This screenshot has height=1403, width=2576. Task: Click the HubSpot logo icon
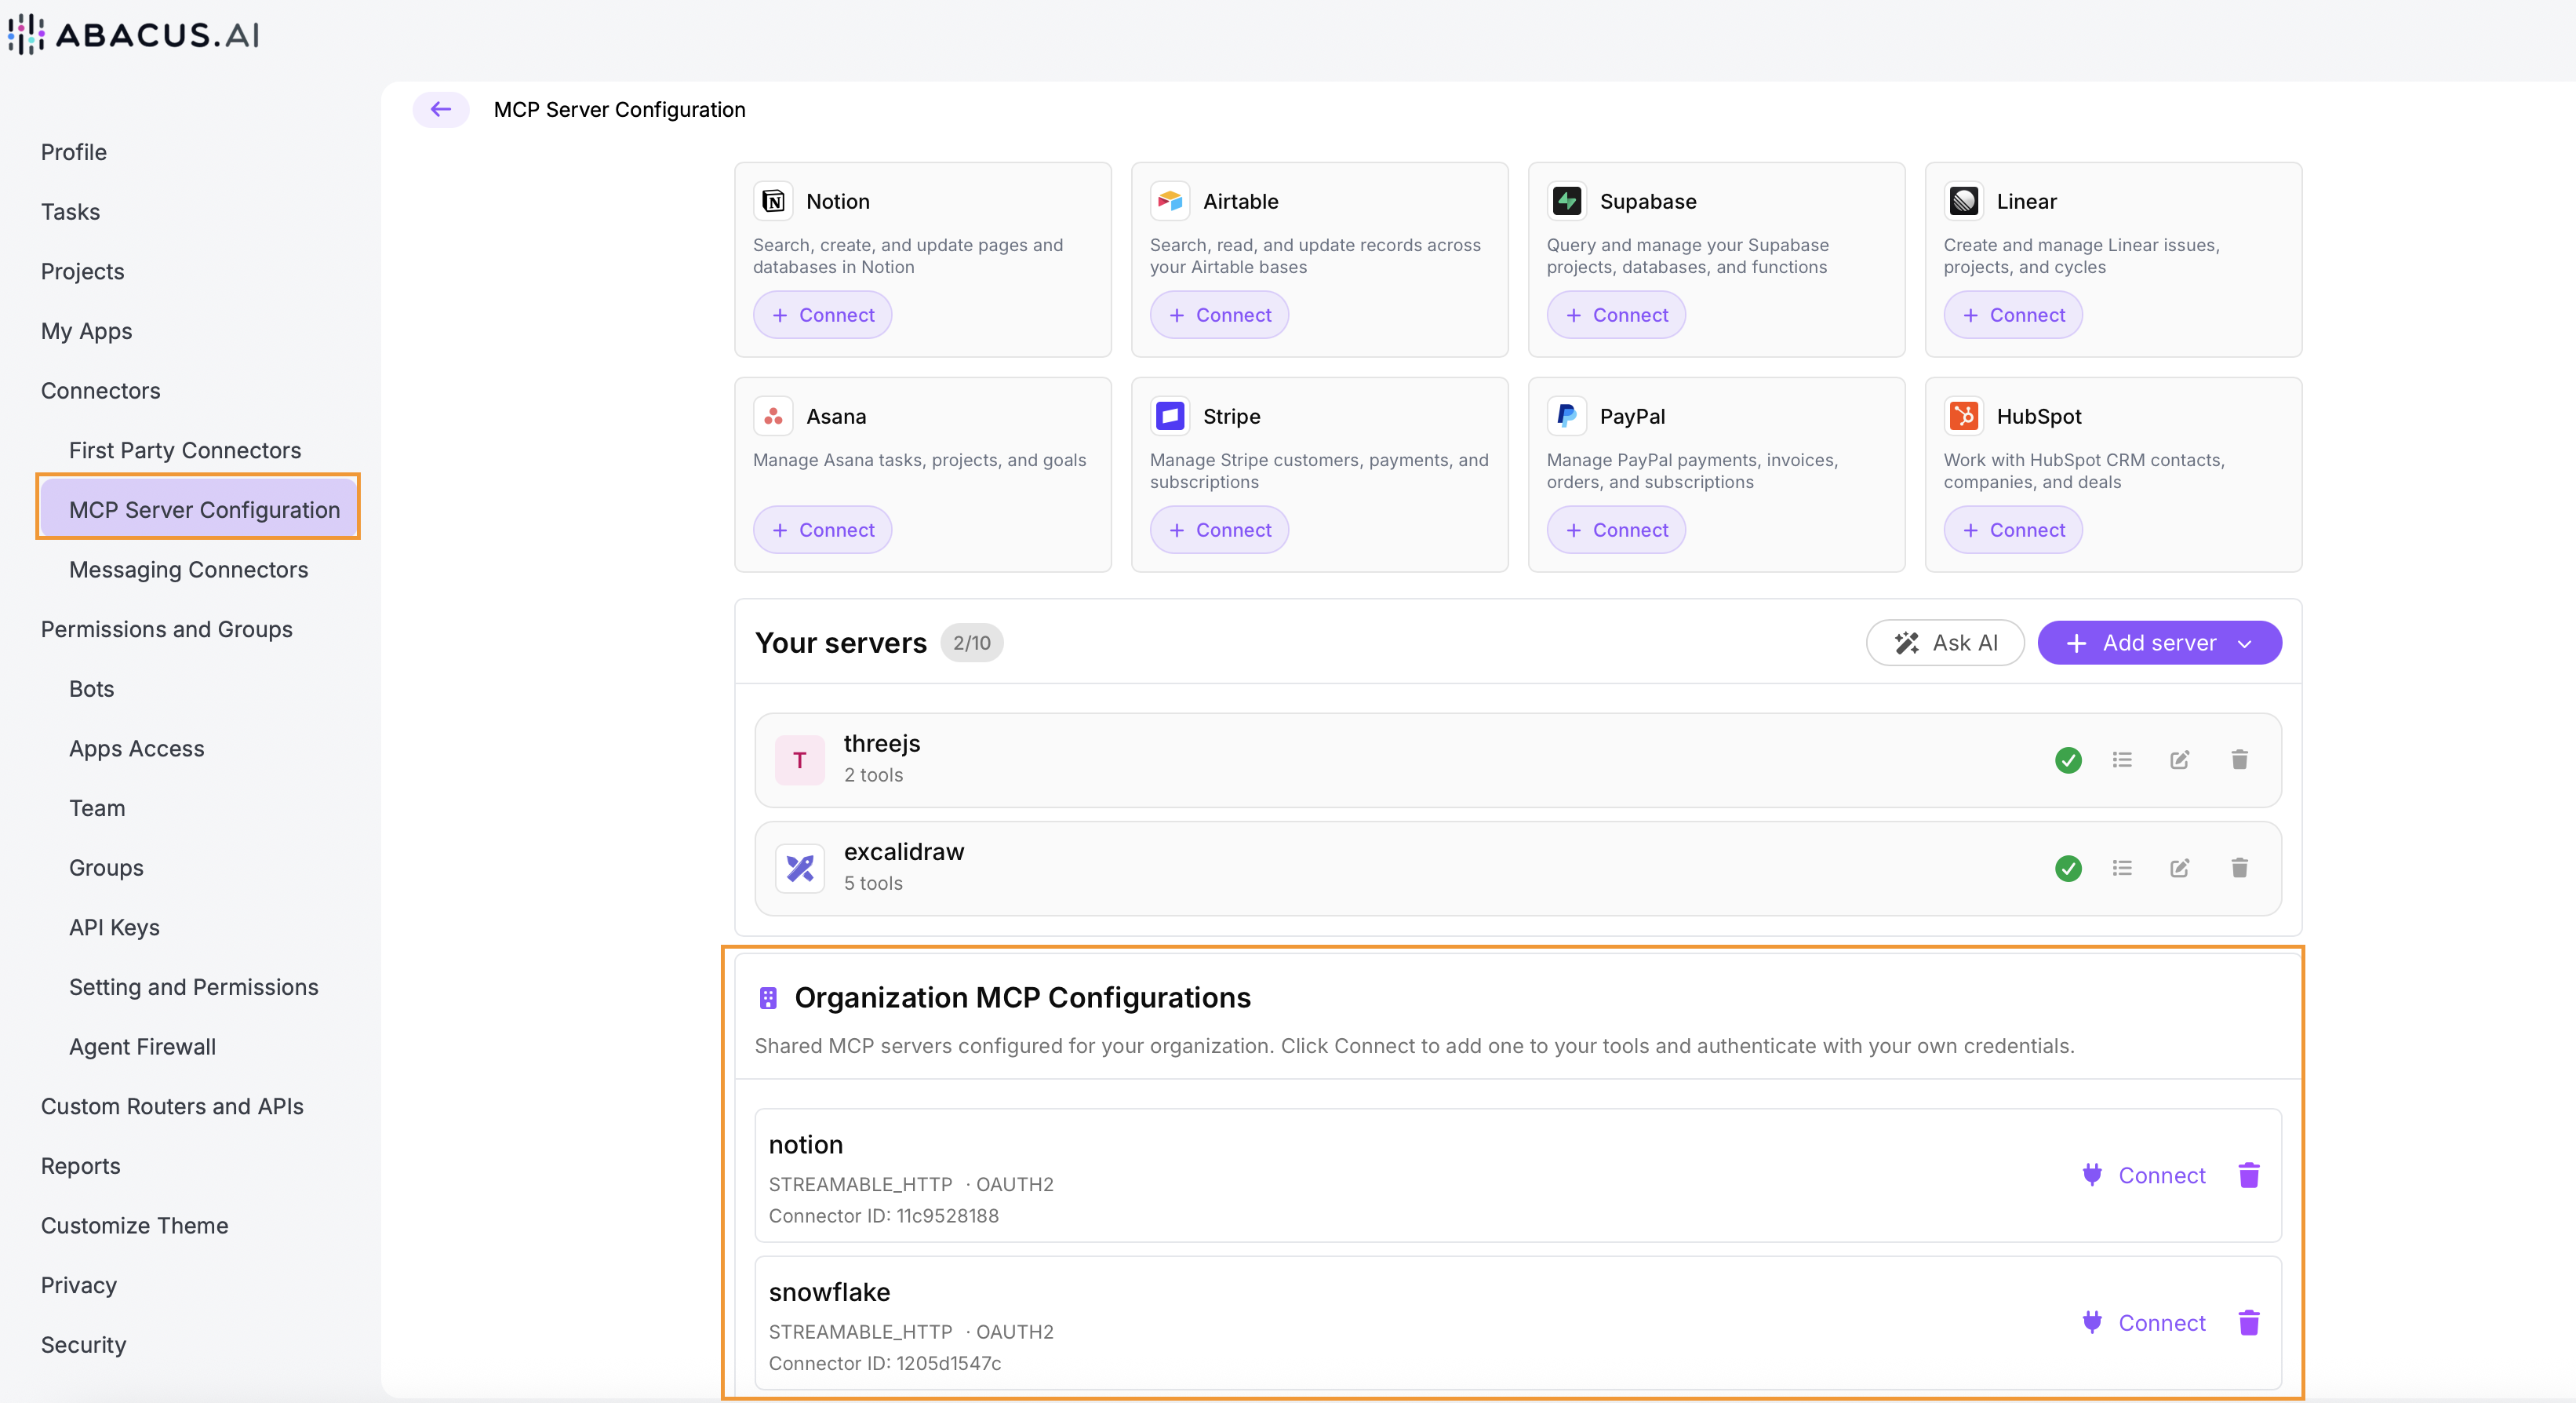(x=1964, y=416)
